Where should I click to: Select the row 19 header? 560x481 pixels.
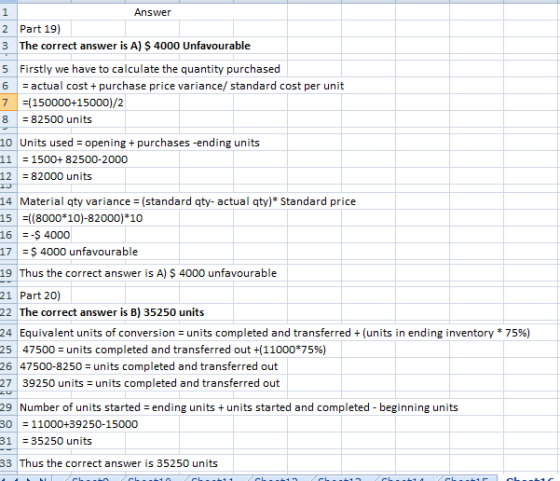click(8, 273)
